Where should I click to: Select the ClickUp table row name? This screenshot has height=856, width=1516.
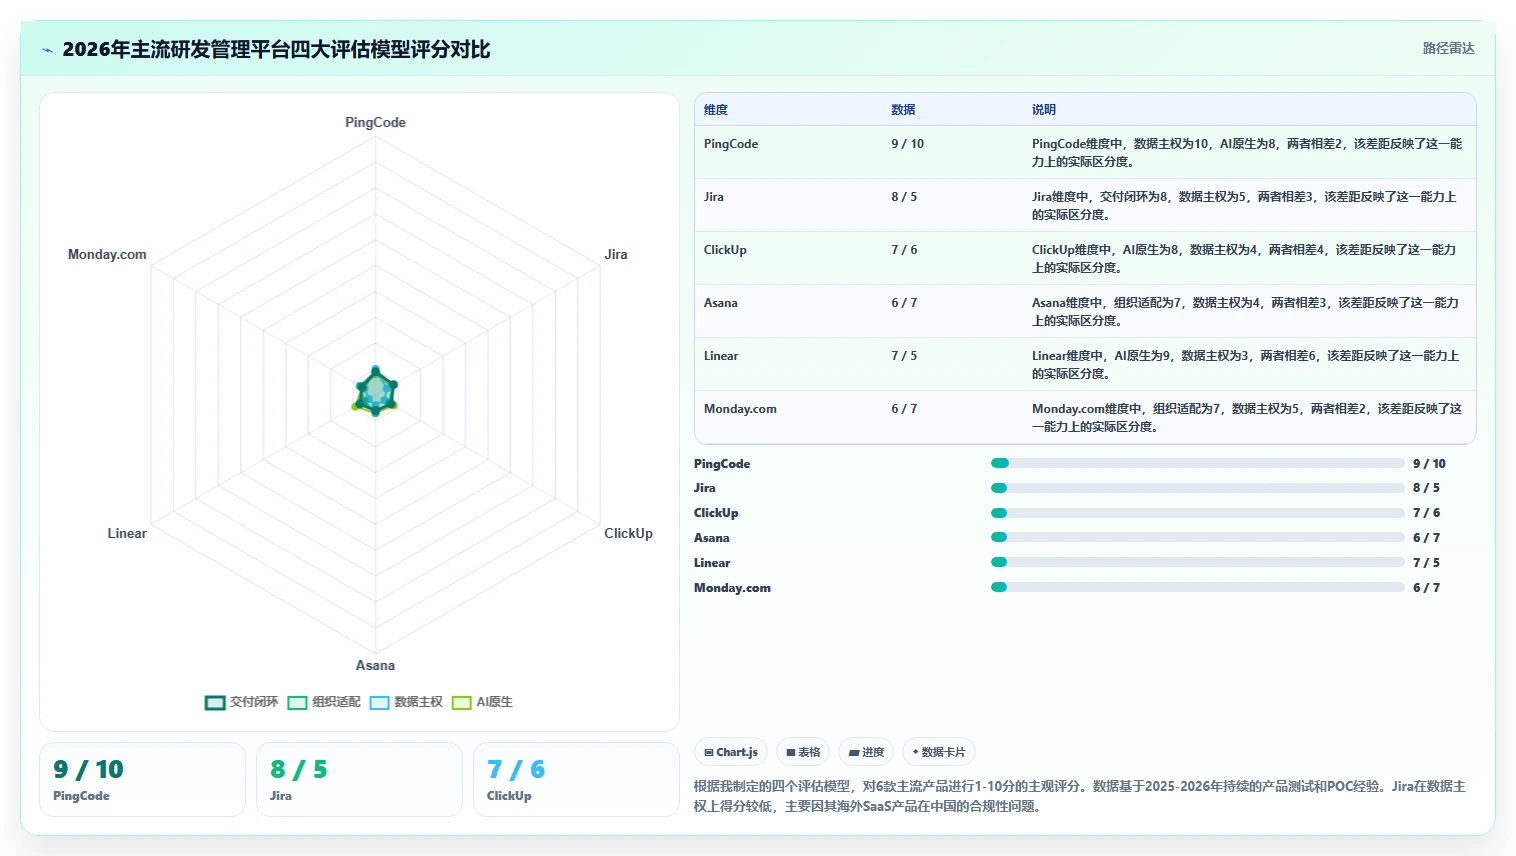tap(725, 250)
